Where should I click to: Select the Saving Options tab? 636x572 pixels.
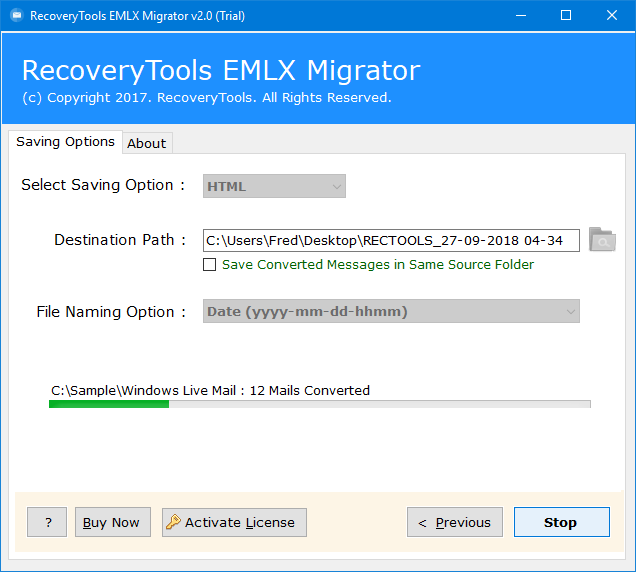(x=65, y=142)
